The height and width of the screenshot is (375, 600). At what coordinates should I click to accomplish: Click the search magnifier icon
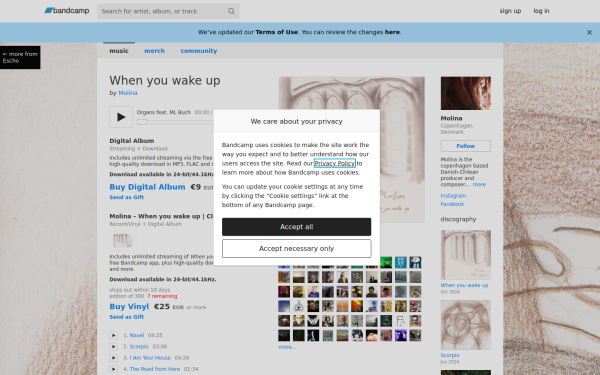pyautogui.click(x=231, y=11)
